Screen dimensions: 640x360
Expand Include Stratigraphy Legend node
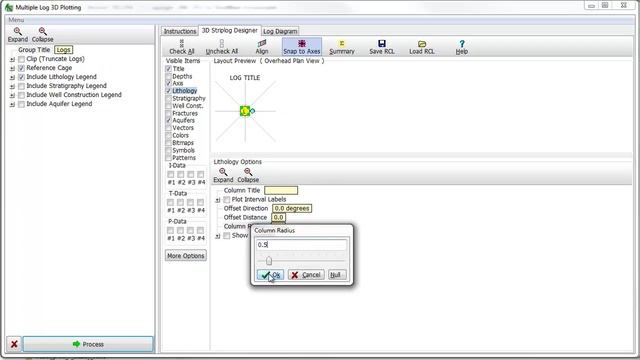pos(12,86)
